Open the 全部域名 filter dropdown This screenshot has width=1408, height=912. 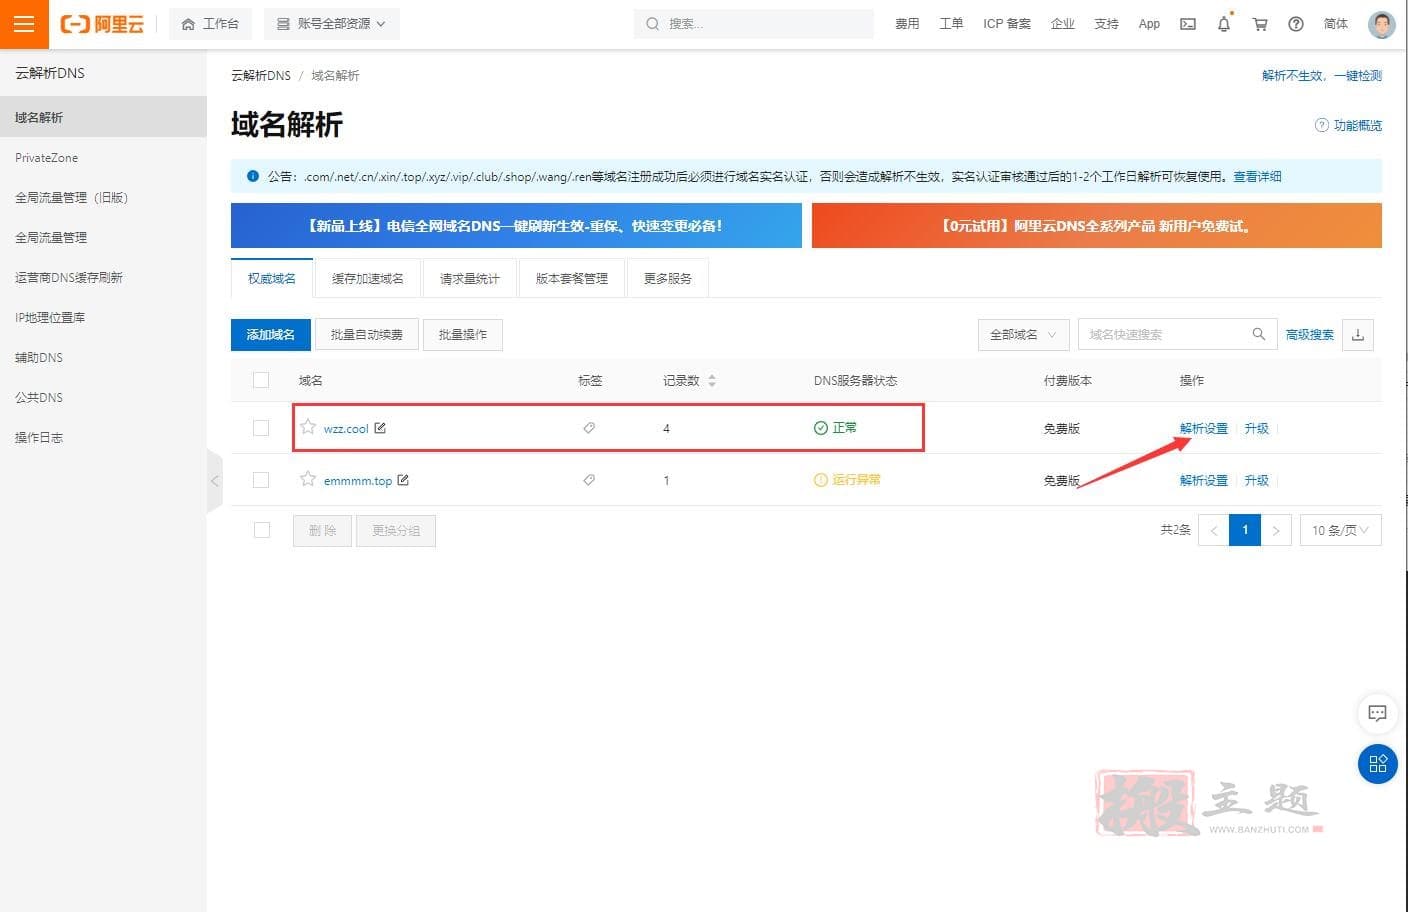coord(1023,335)
